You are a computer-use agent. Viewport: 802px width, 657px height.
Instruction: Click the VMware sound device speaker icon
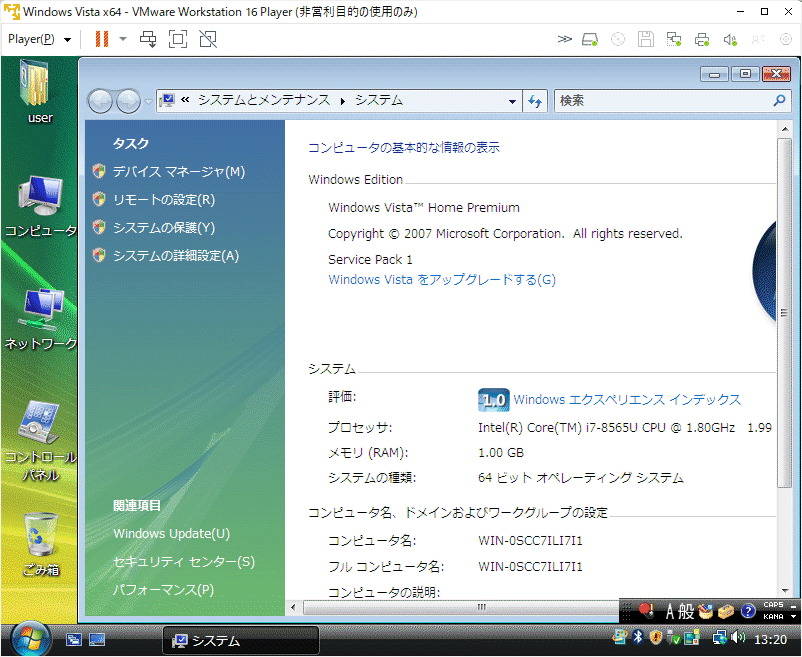tap(729, 39)
